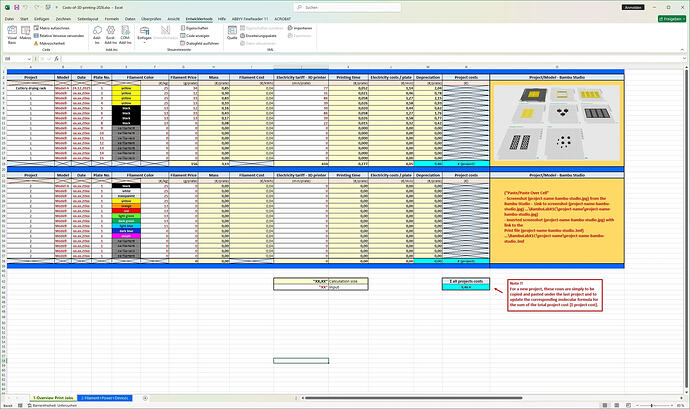Switch to the Formeln ribbon tab

[x=111, y=19]
